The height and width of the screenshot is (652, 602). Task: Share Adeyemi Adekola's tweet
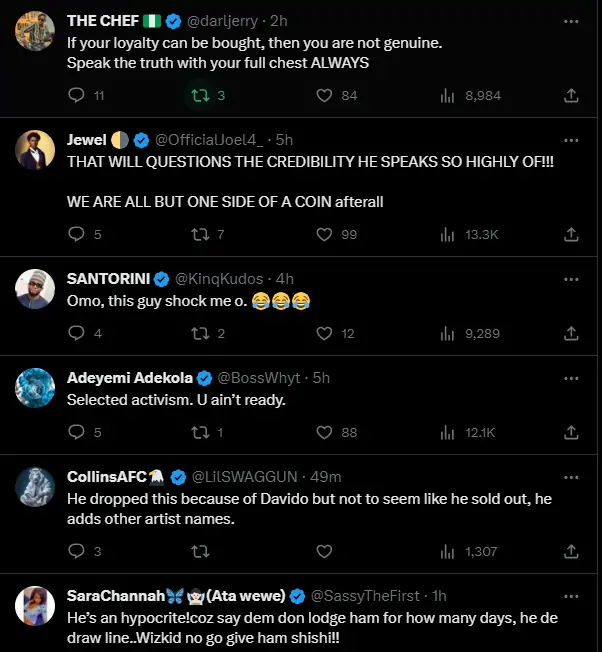571,432
